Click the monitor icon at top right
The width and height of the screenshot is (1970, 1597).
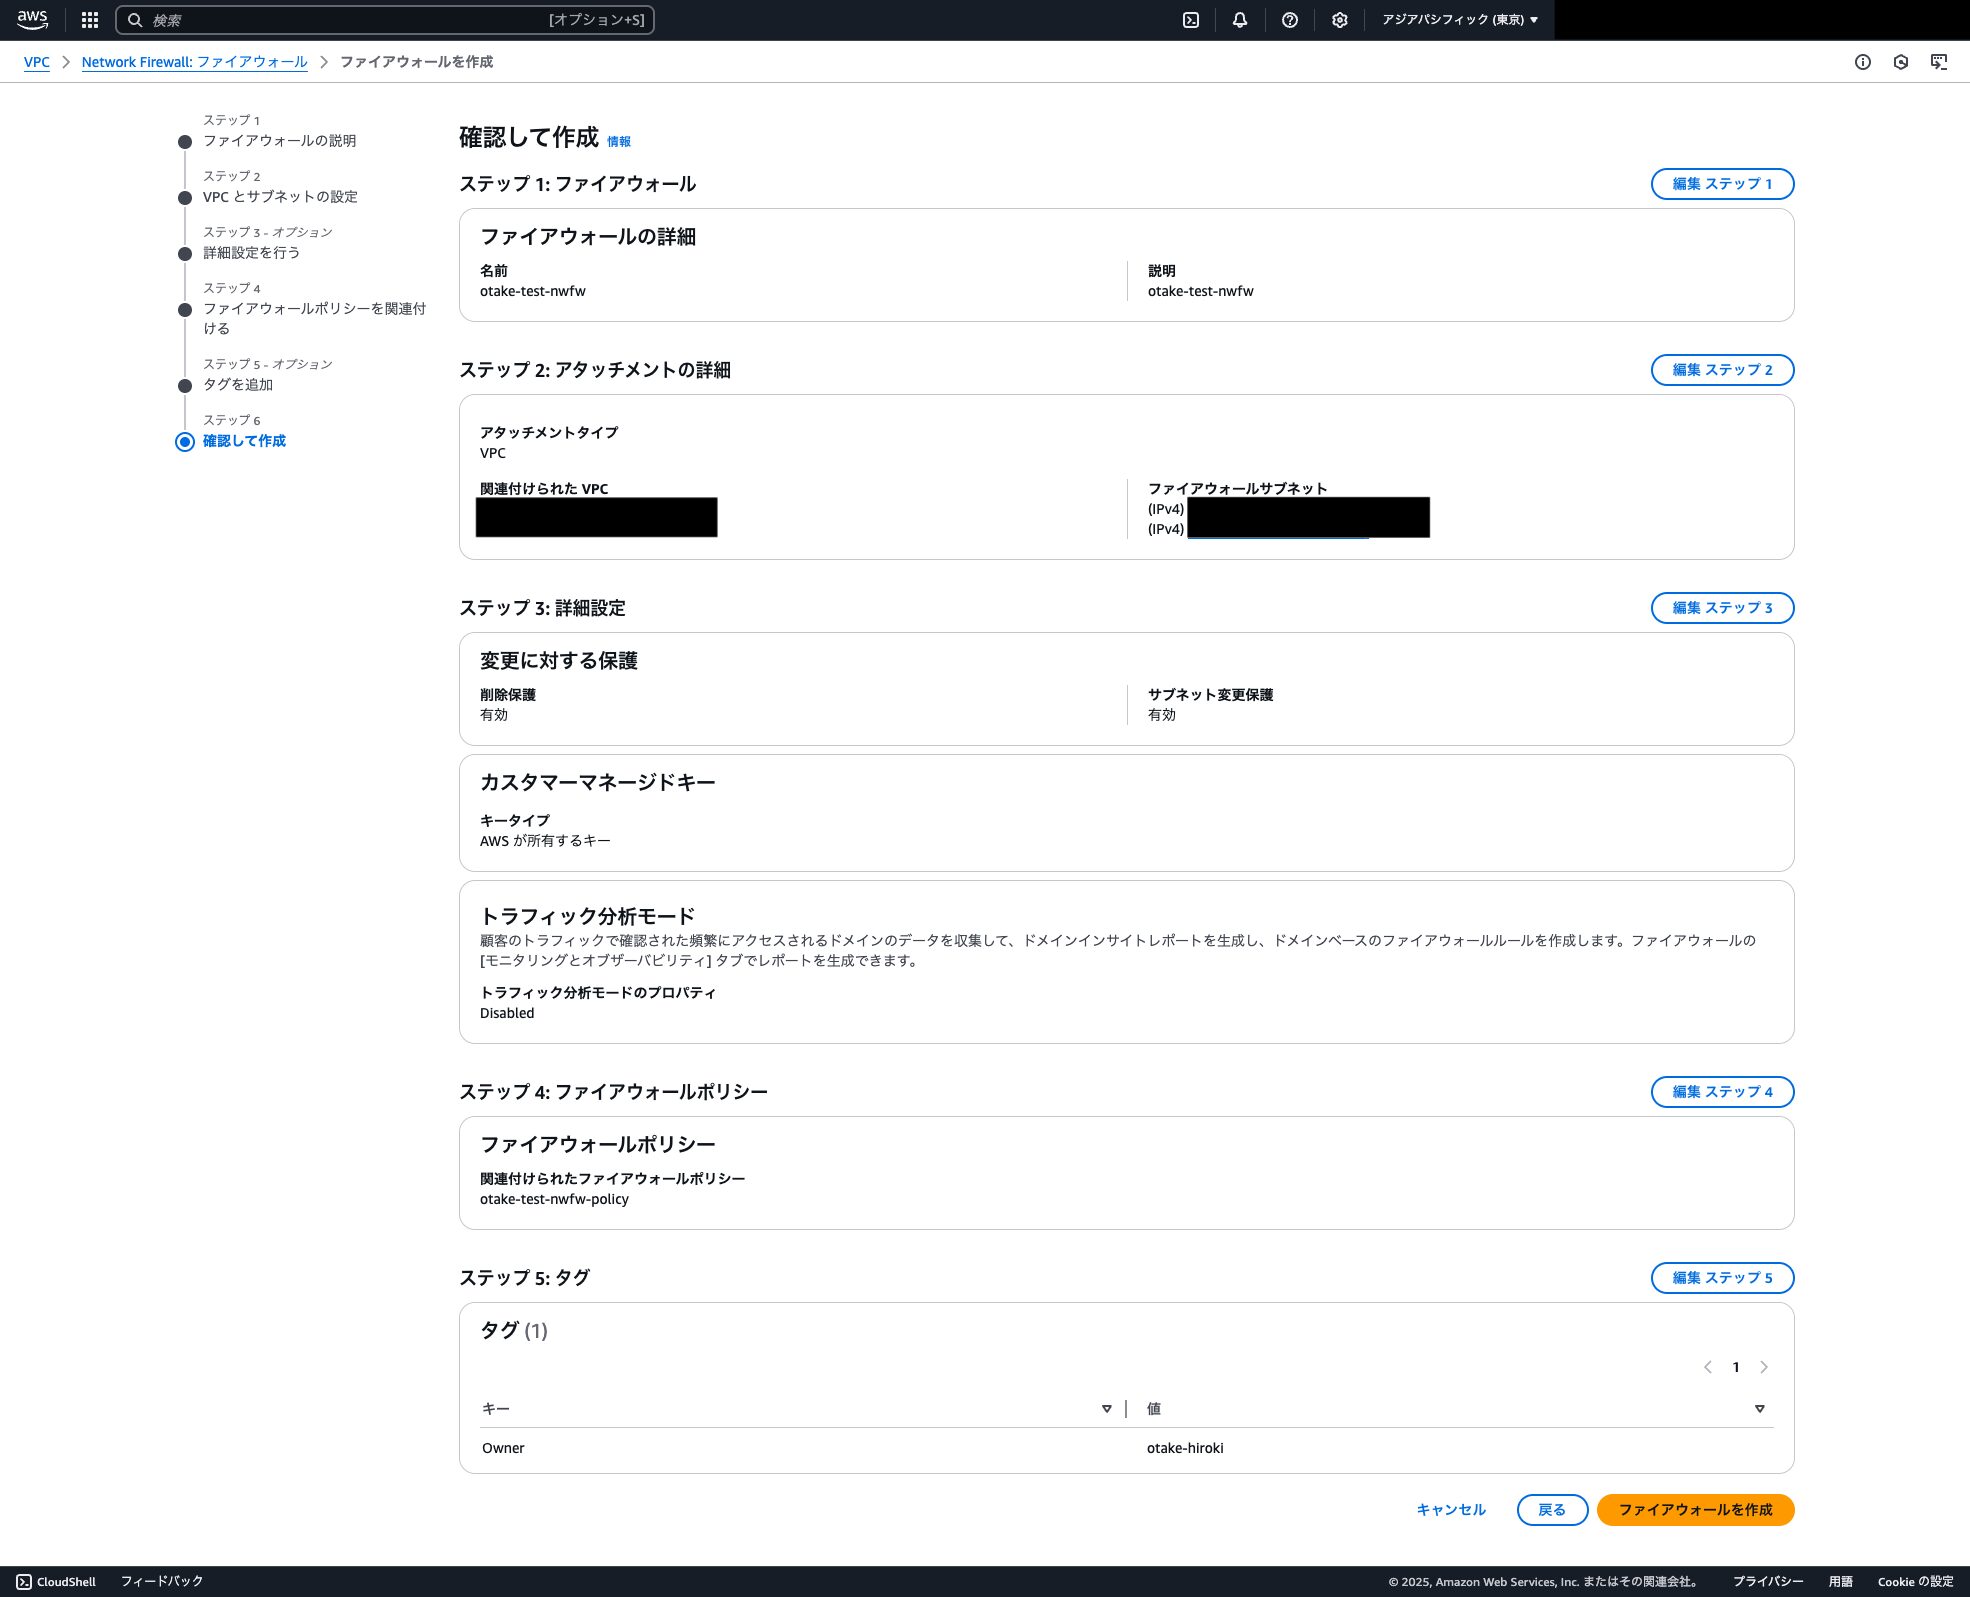pos(1939,62)
